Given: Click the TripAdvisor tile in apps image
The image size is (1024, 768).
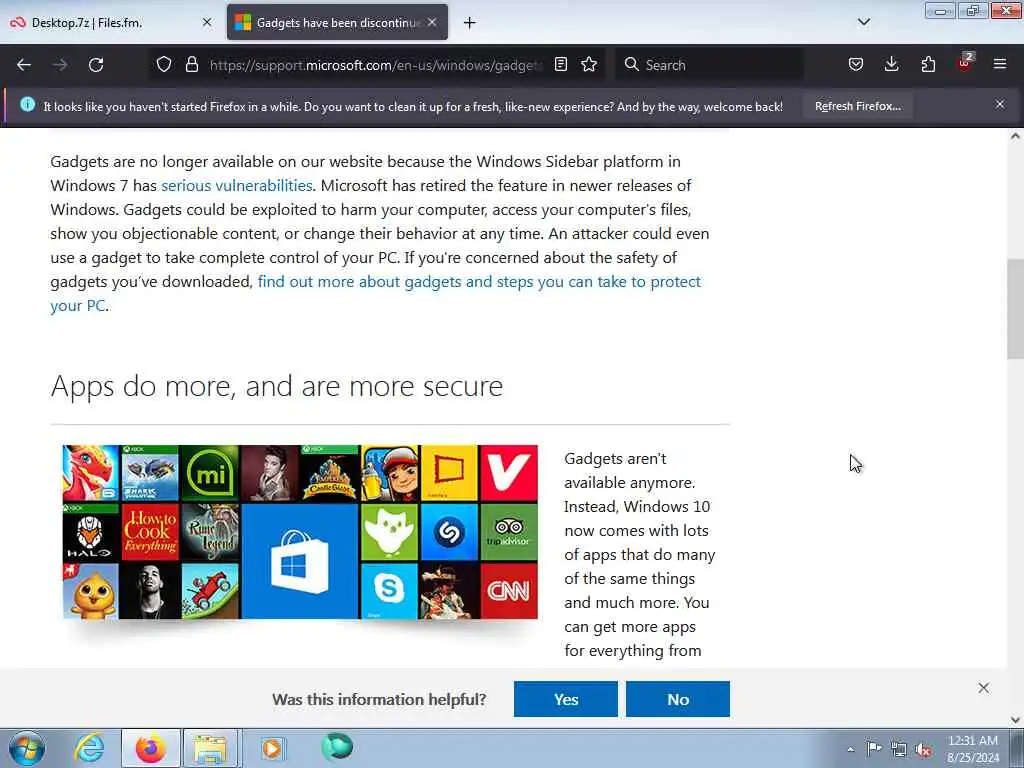Looking at the screenshot, I should click(x=509, y=532).
